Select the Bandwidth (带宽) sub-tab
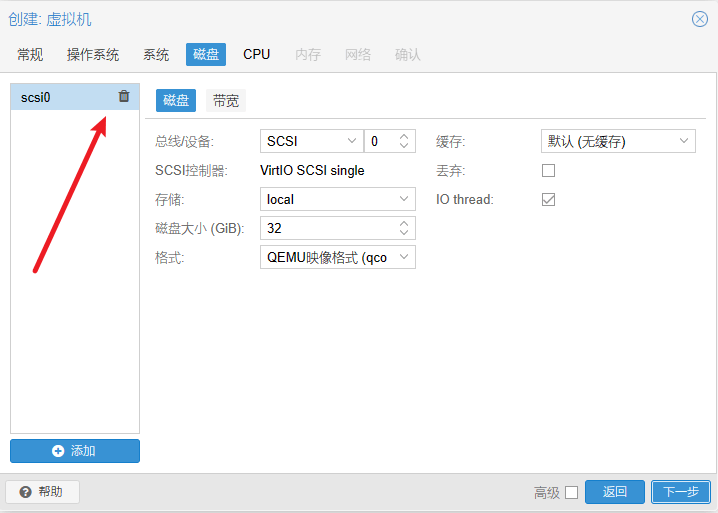 coord(226,100)
